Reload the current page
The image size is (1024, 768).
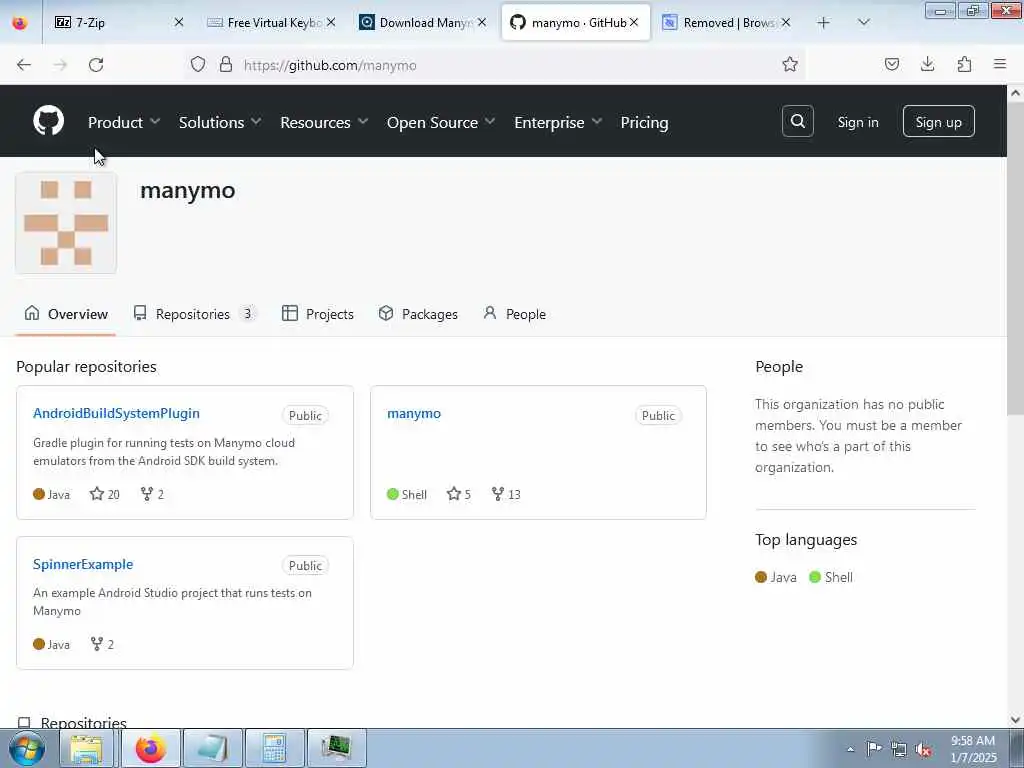(96, 64)
